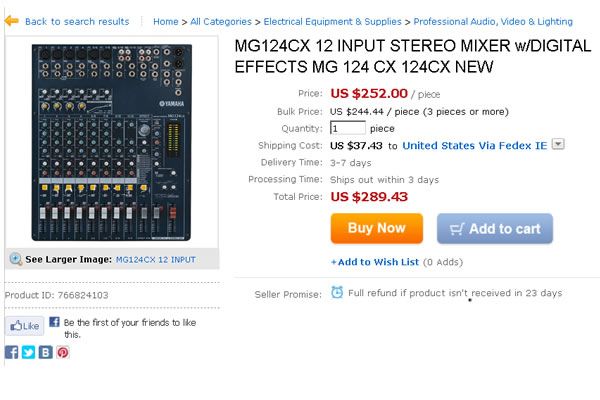Open All Categories breadcrumb
The height and width of the screenshot is (400, 600).
point(221,21)
